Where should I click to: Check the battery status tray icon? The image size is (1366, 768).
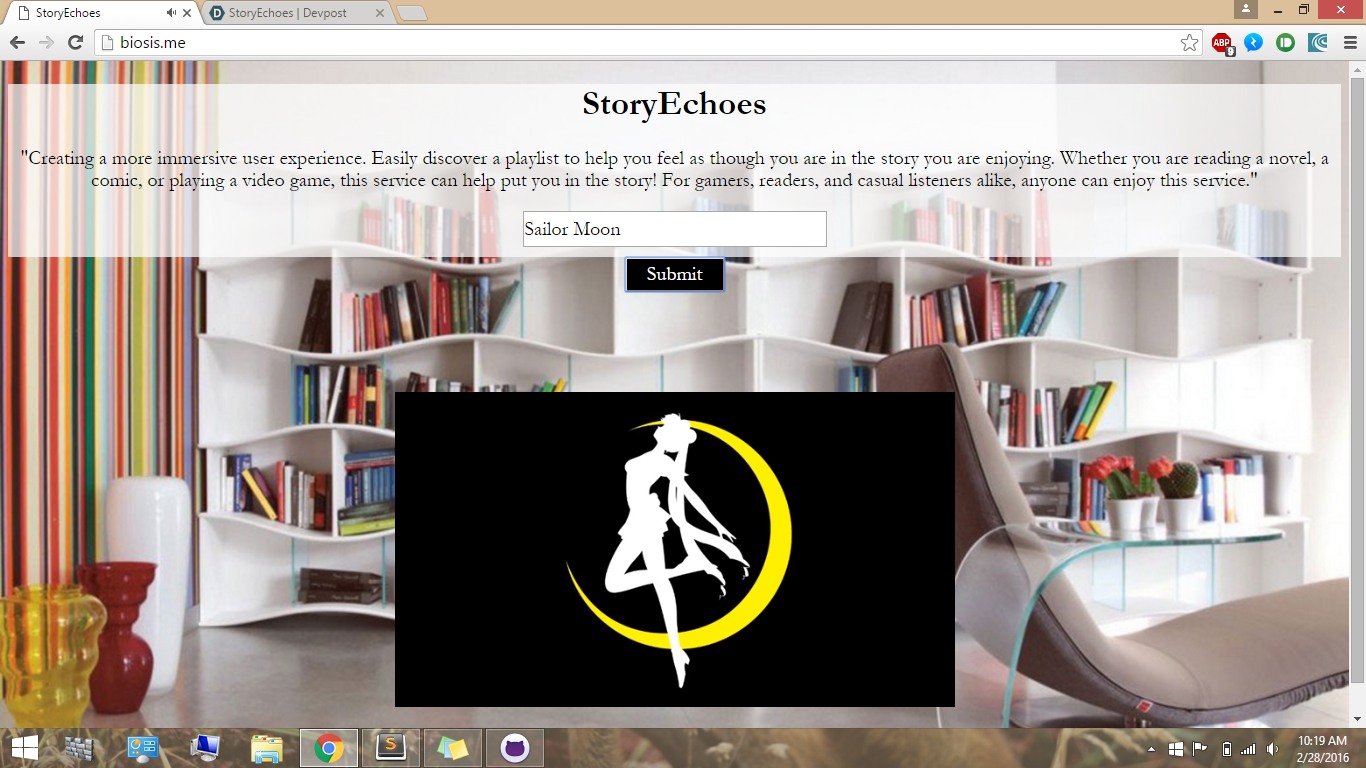[x=1226, y=748]
